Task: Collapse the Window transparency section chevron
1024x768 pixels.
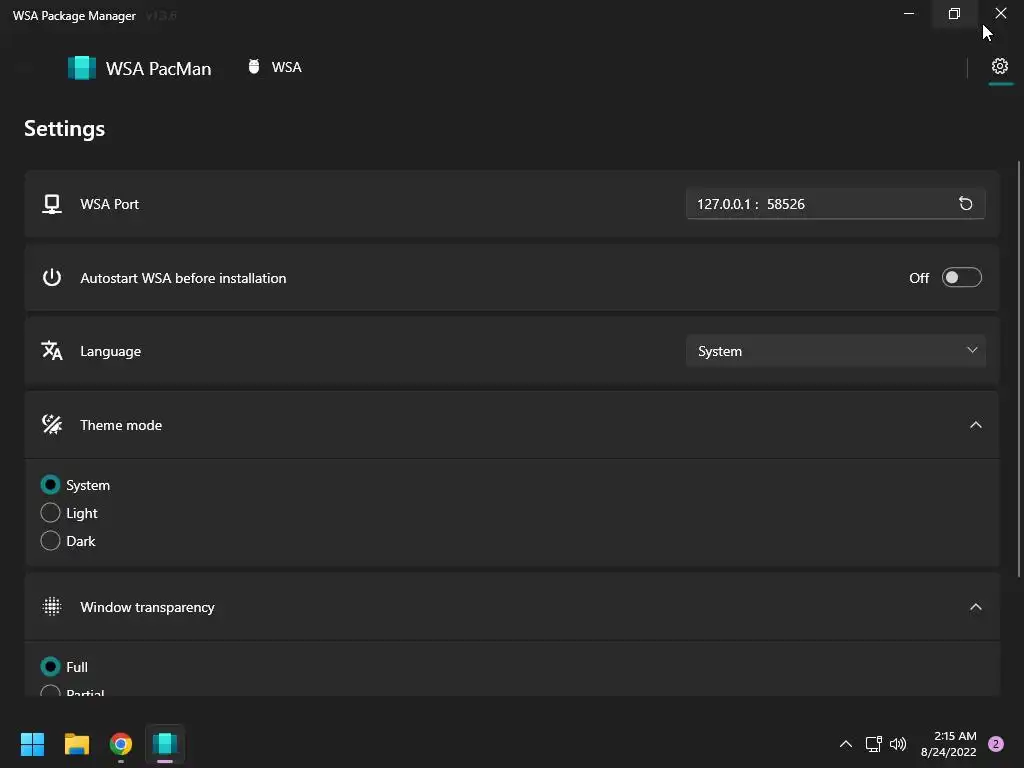Action: tap(976, 607)
